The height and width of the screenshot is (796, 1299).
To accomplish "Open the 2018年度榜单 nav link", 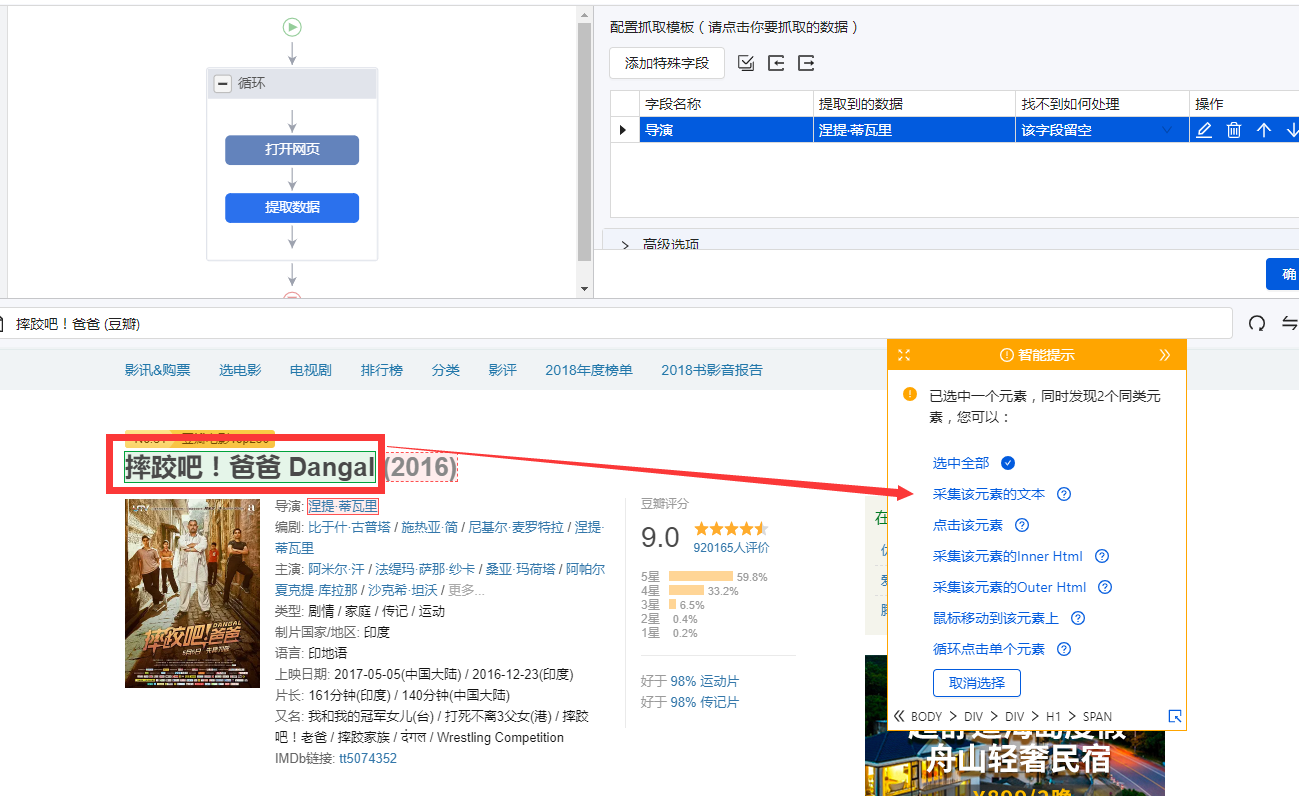I will coord(589,370).
